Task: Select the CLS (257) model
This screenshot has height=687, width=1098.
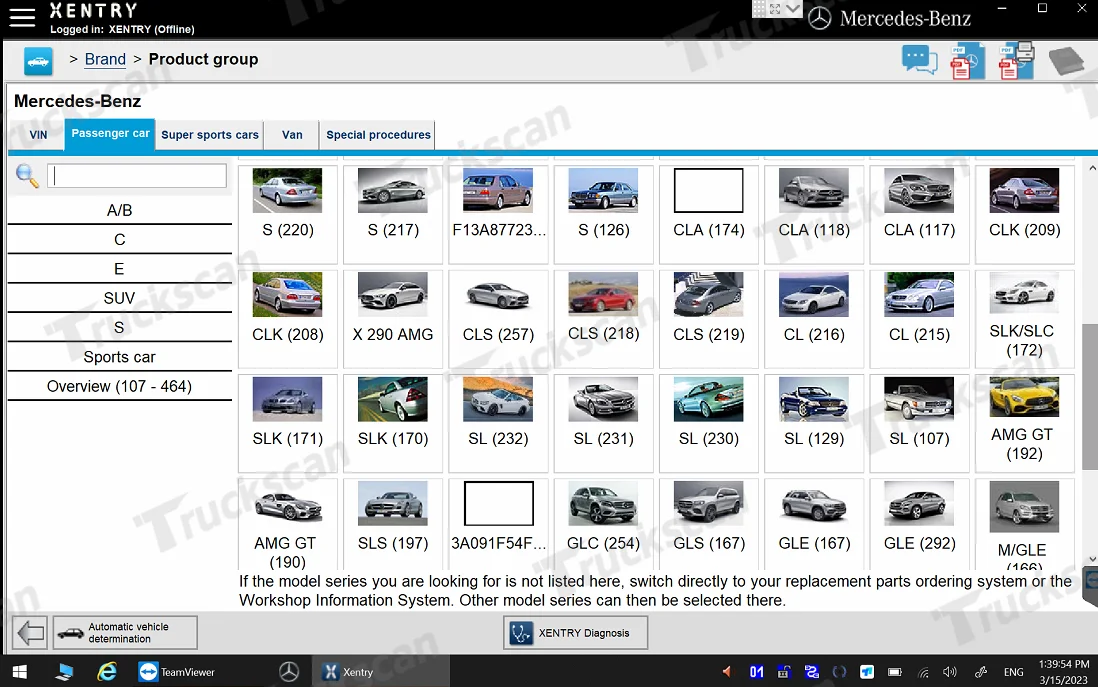Action: pos(499,319)
